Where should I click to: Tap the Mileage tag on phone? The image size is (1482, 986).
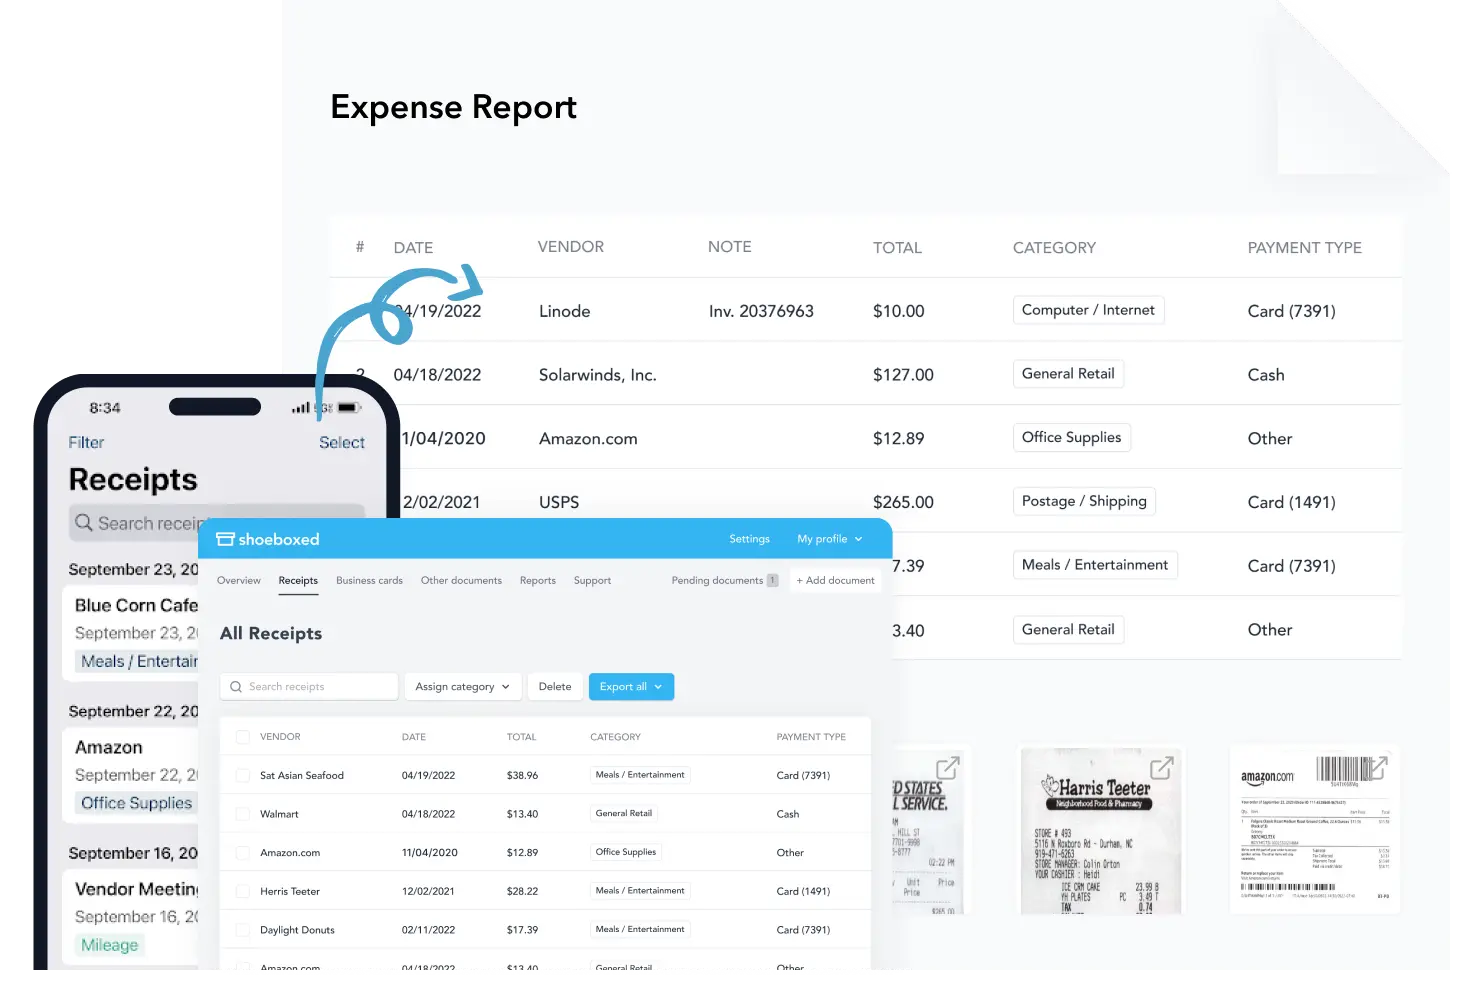point(110,945)
